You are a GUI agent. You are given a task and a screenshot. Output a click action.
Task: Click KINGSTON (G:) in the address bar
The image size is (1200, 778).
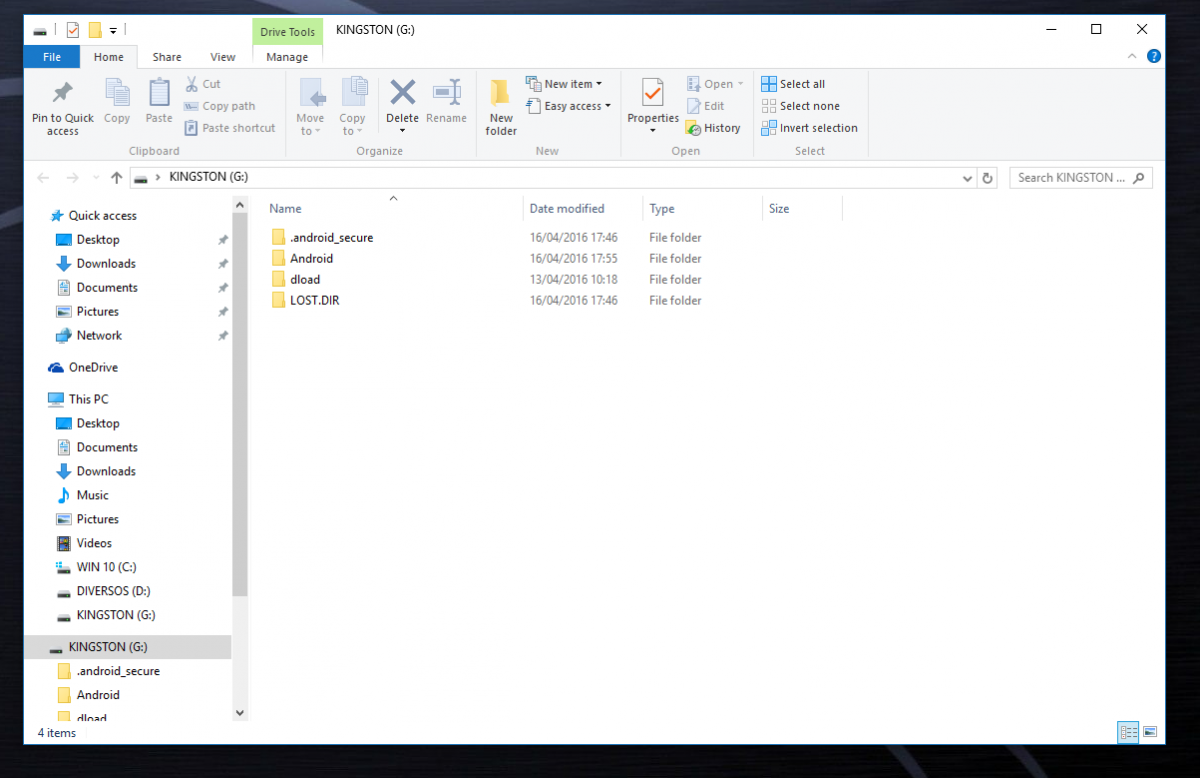[208, 177]
